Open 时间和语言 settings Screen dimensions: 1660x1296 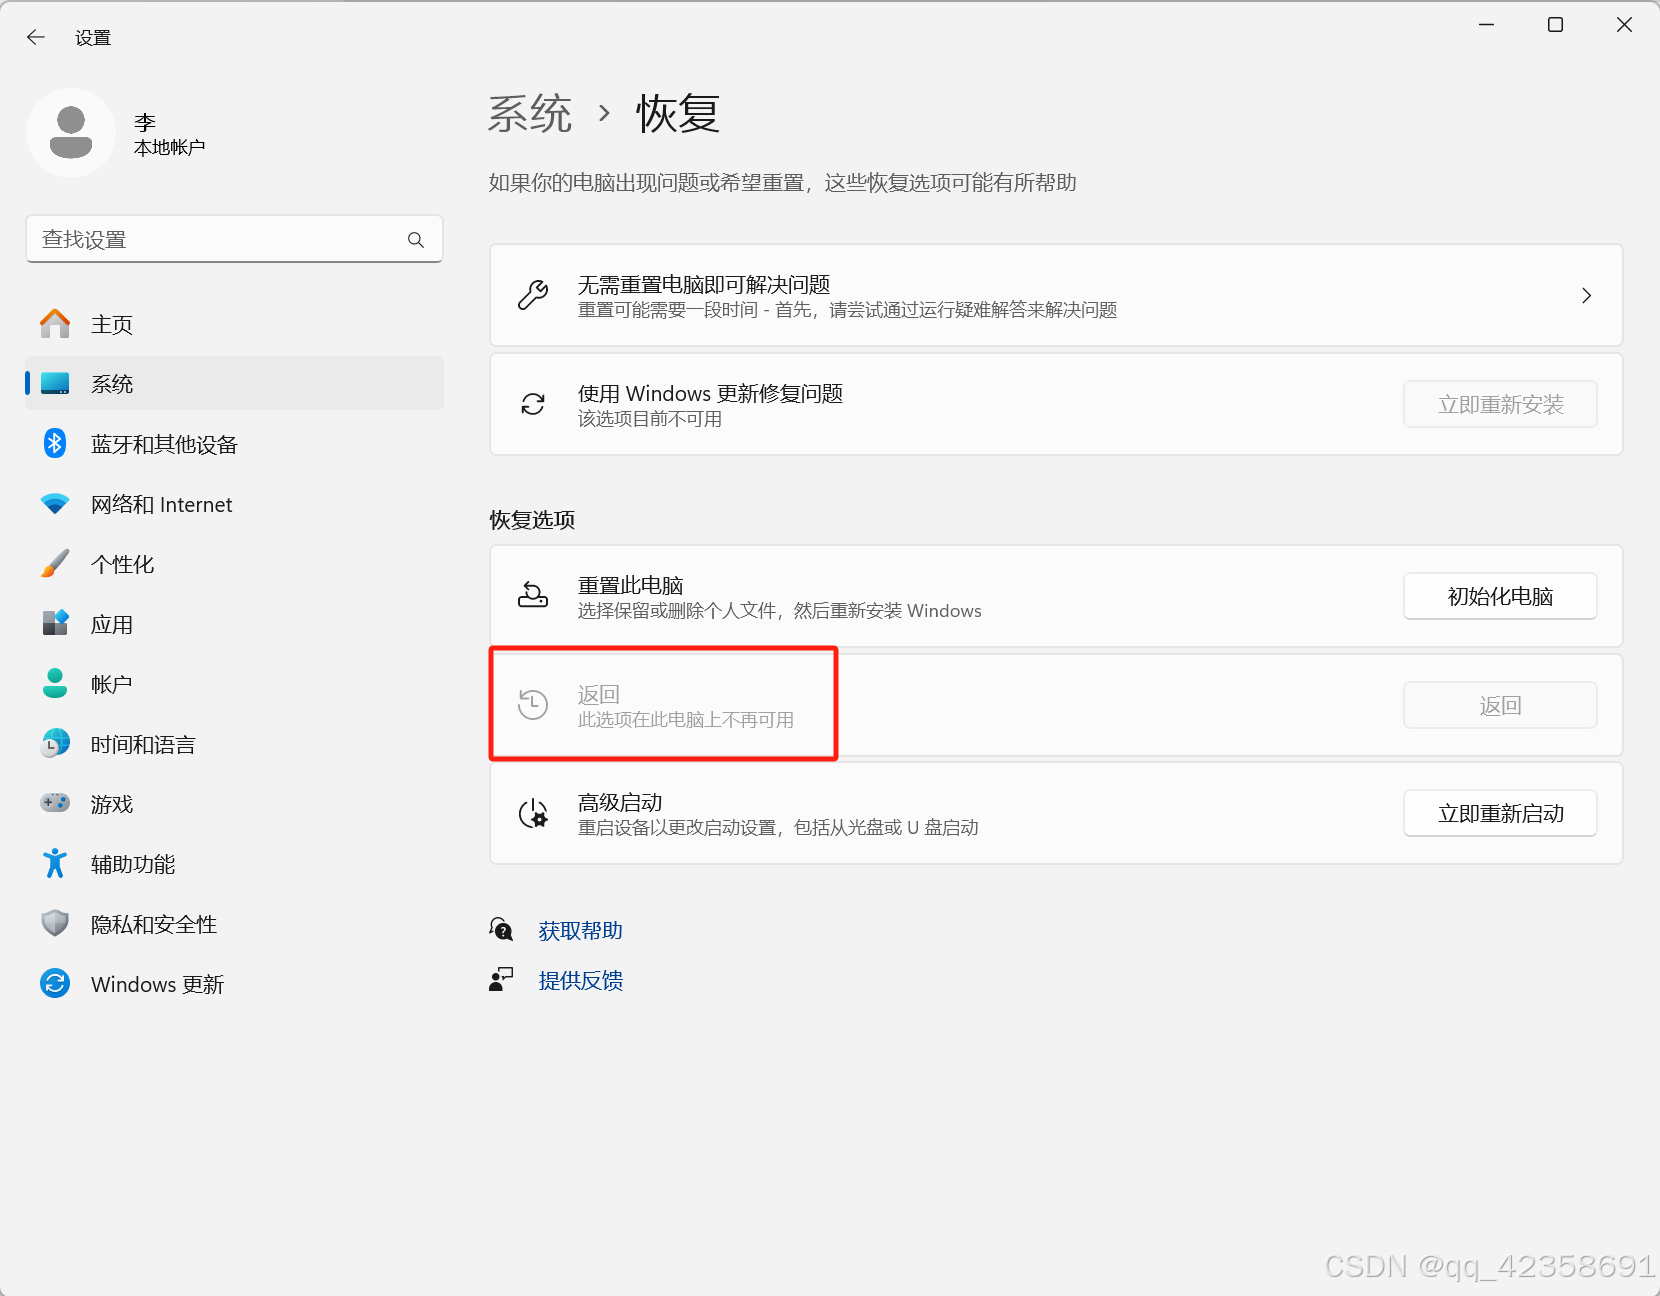234,744
